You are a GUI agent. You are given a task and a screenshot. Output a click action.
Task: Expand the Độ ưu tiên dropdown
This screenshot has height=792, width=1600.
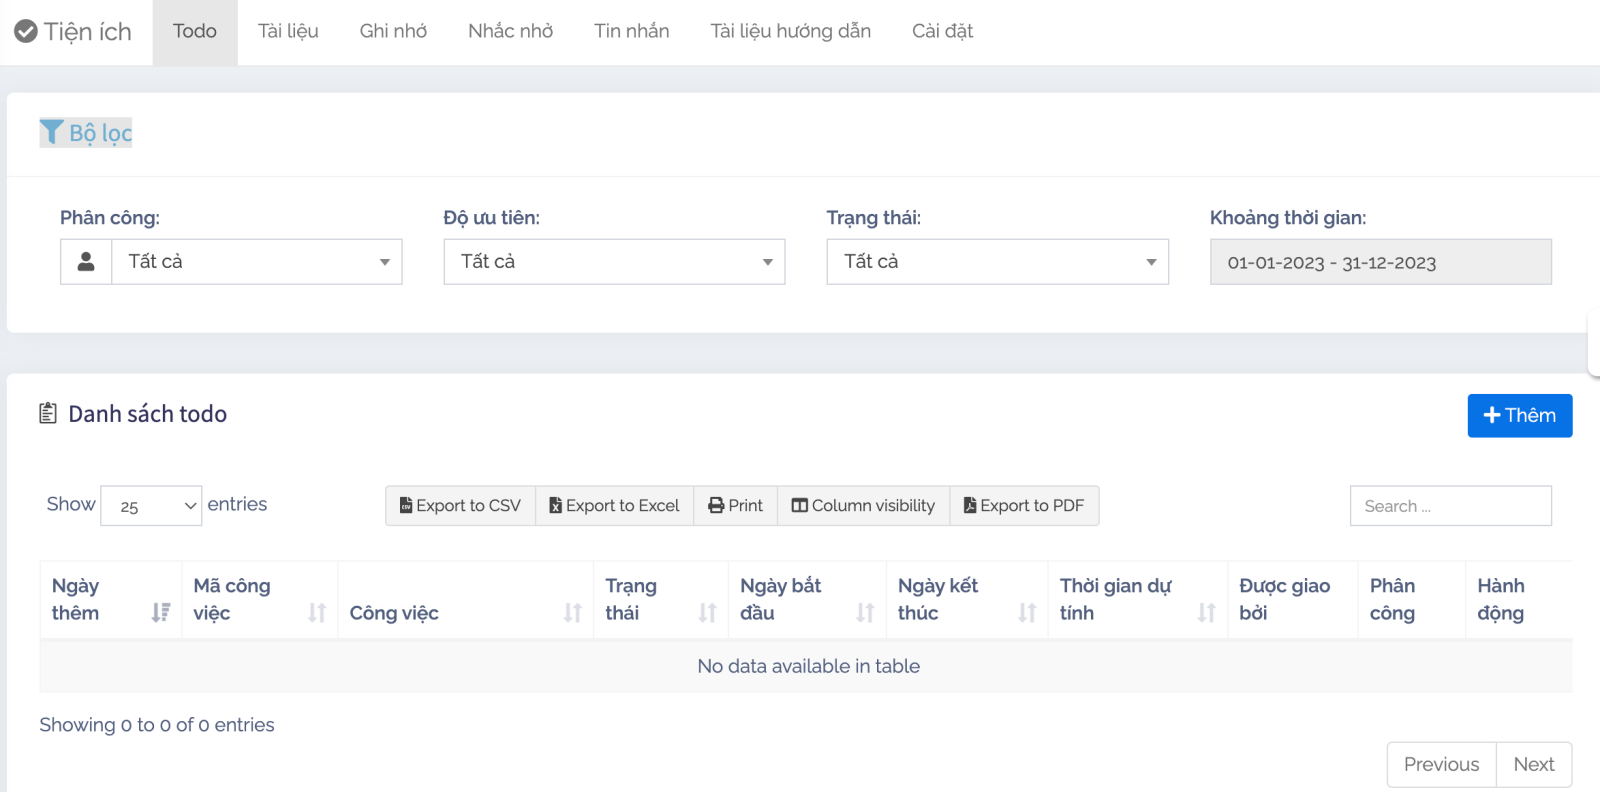click(x=614, y=262)
